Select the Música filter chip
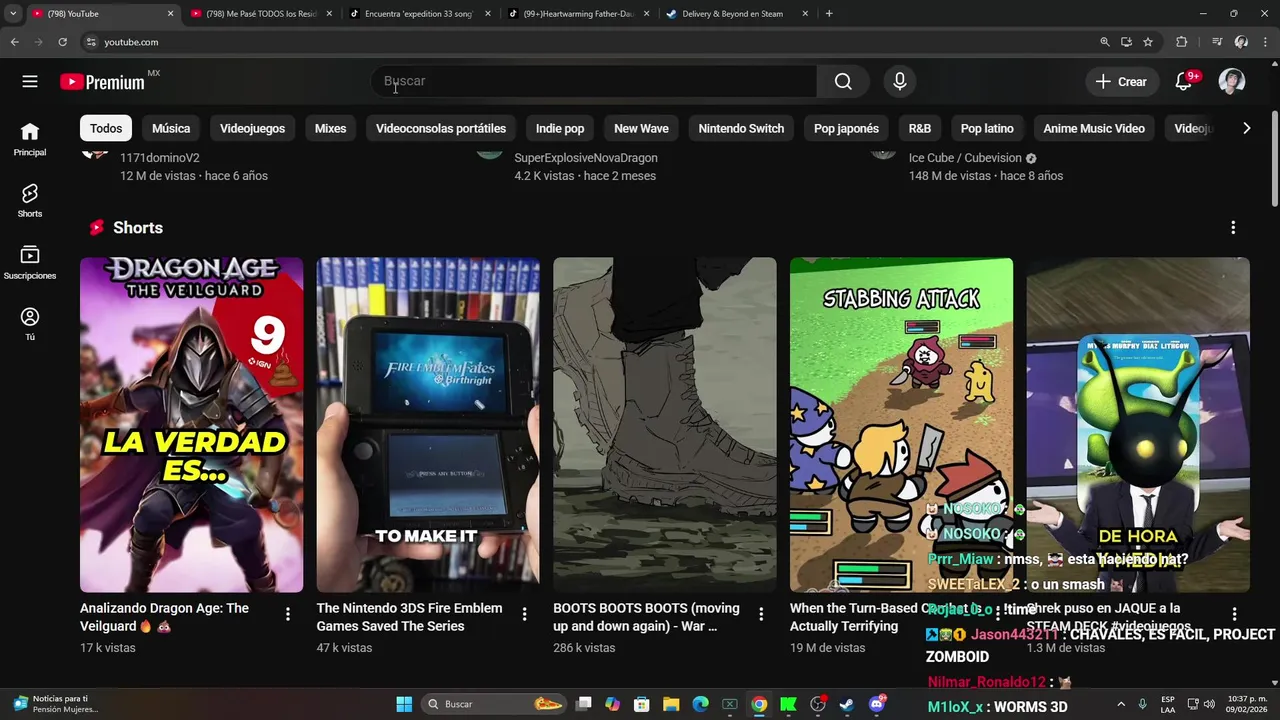The height and width of the screenshot is (720, 1280). coord(171,128)
